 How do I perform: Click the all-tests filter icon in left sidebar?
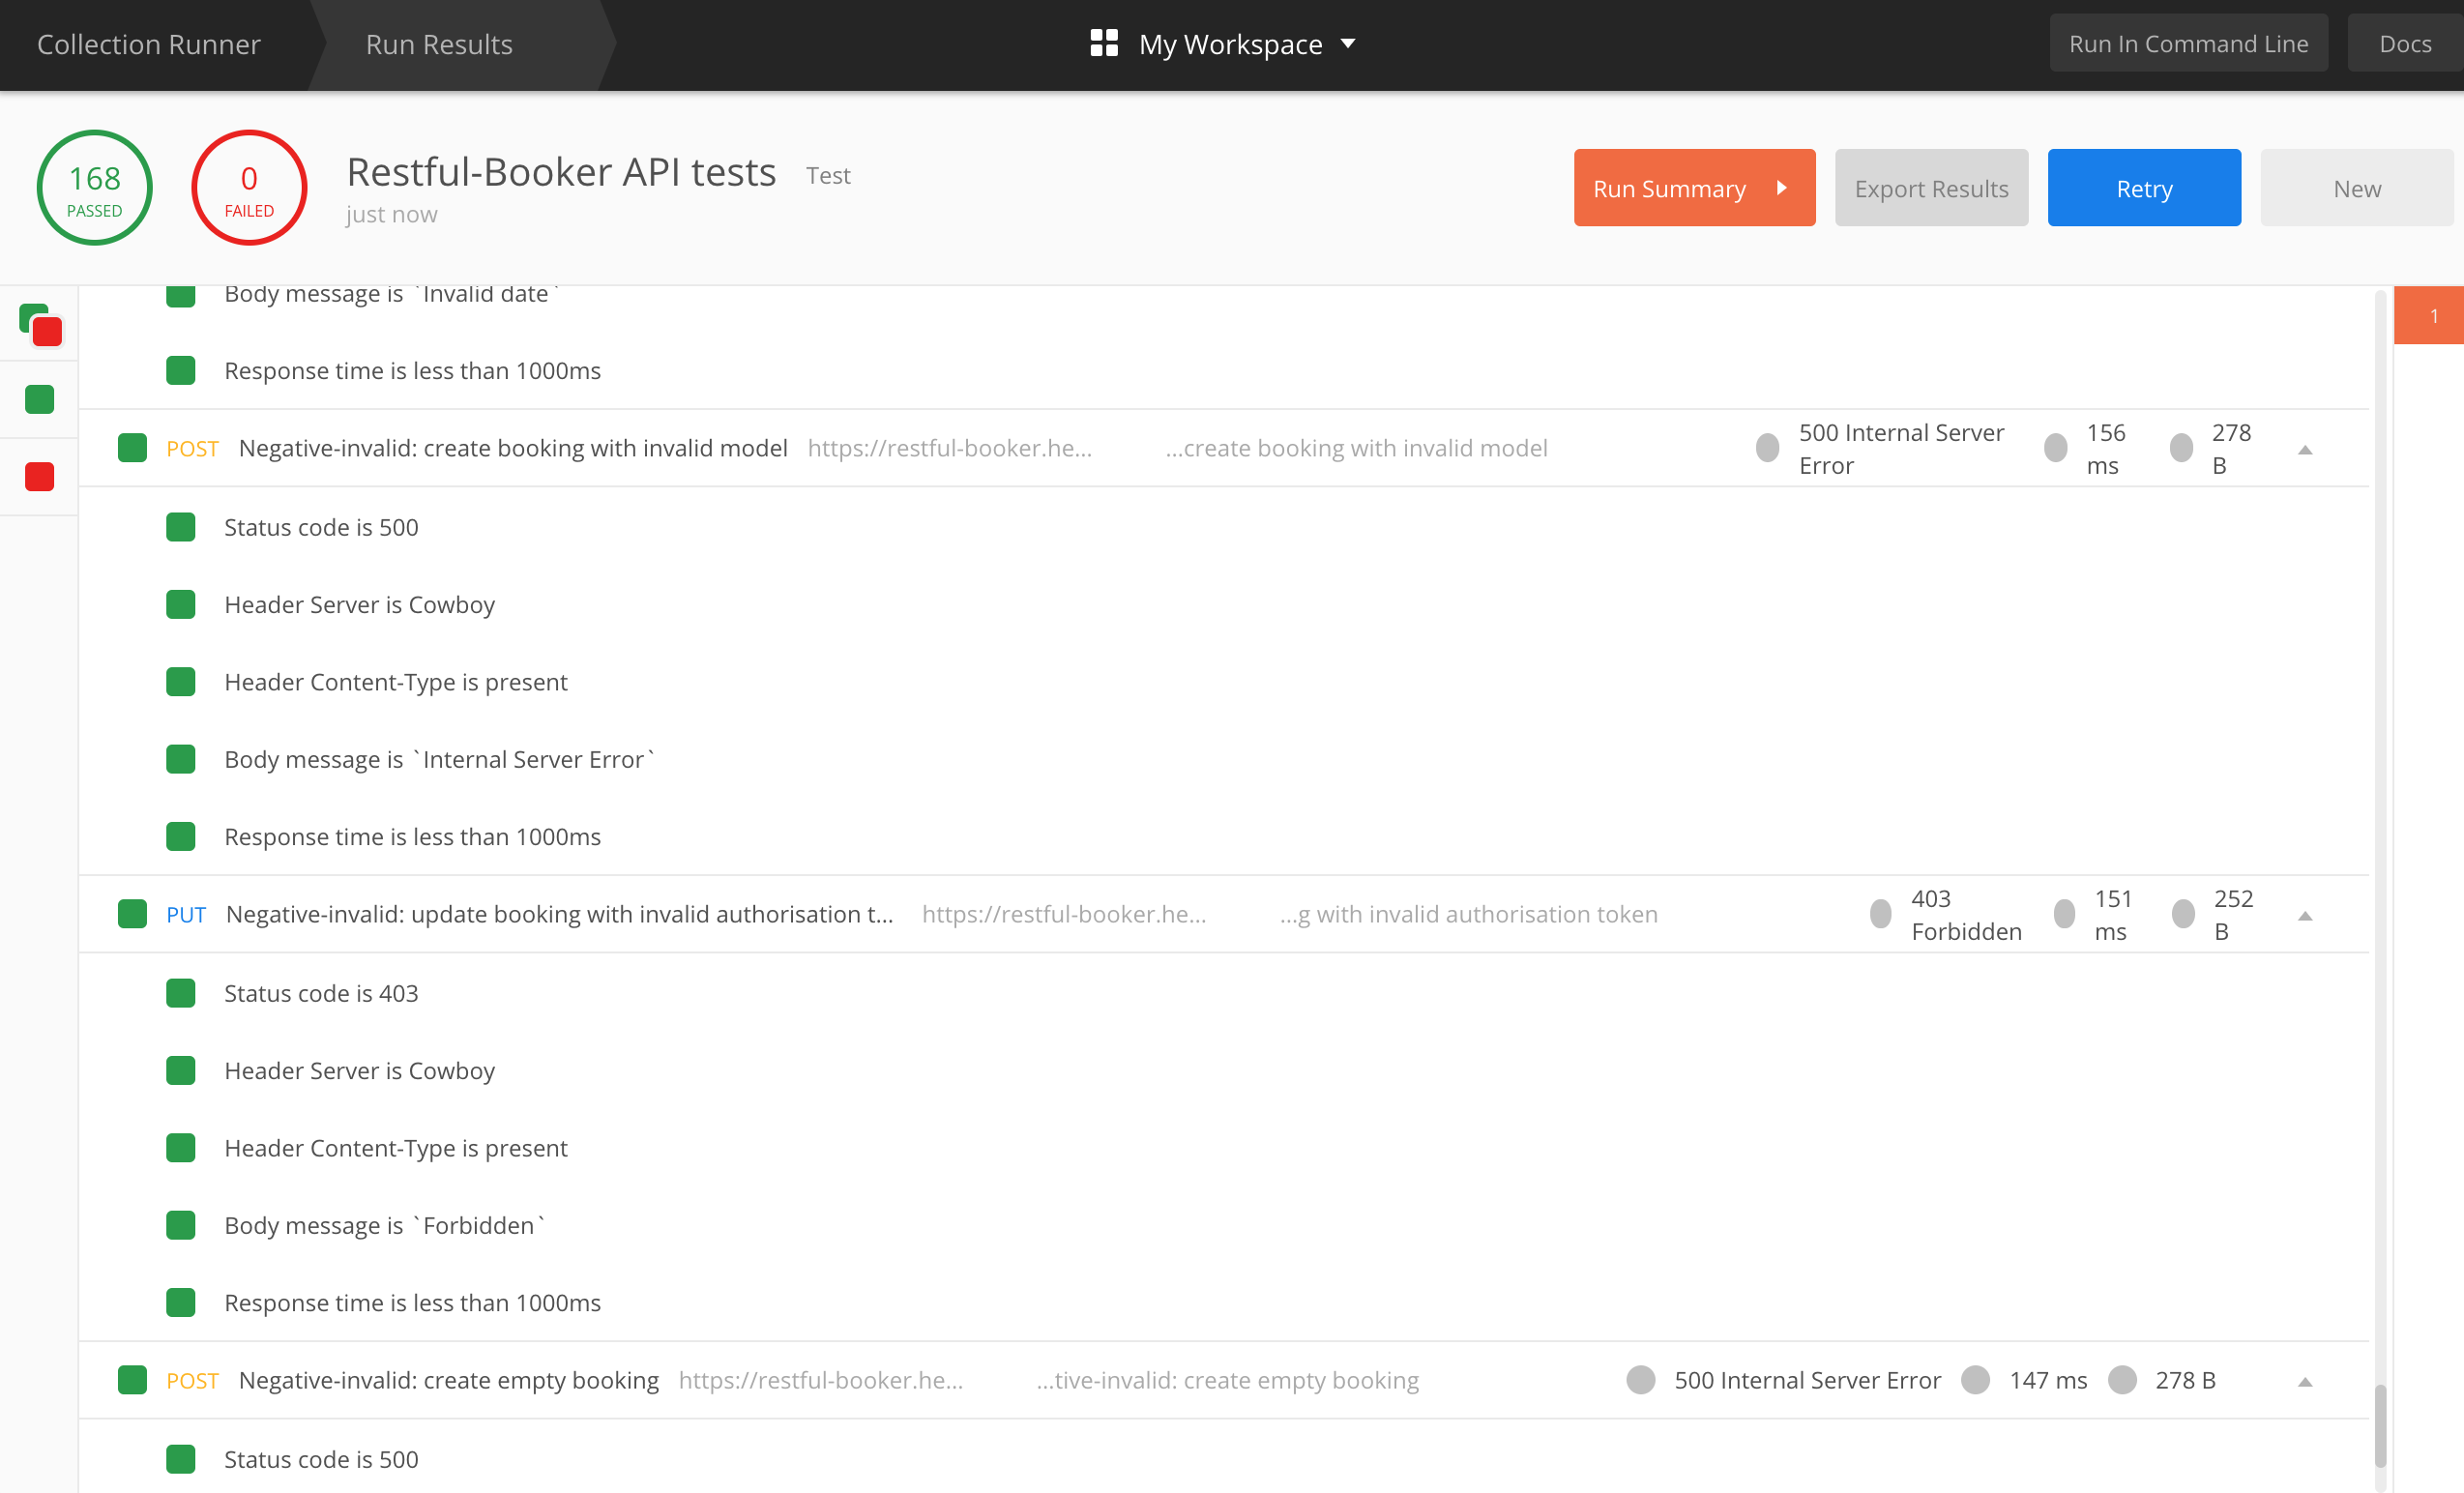pyautogui.click(x=40, y=323)
